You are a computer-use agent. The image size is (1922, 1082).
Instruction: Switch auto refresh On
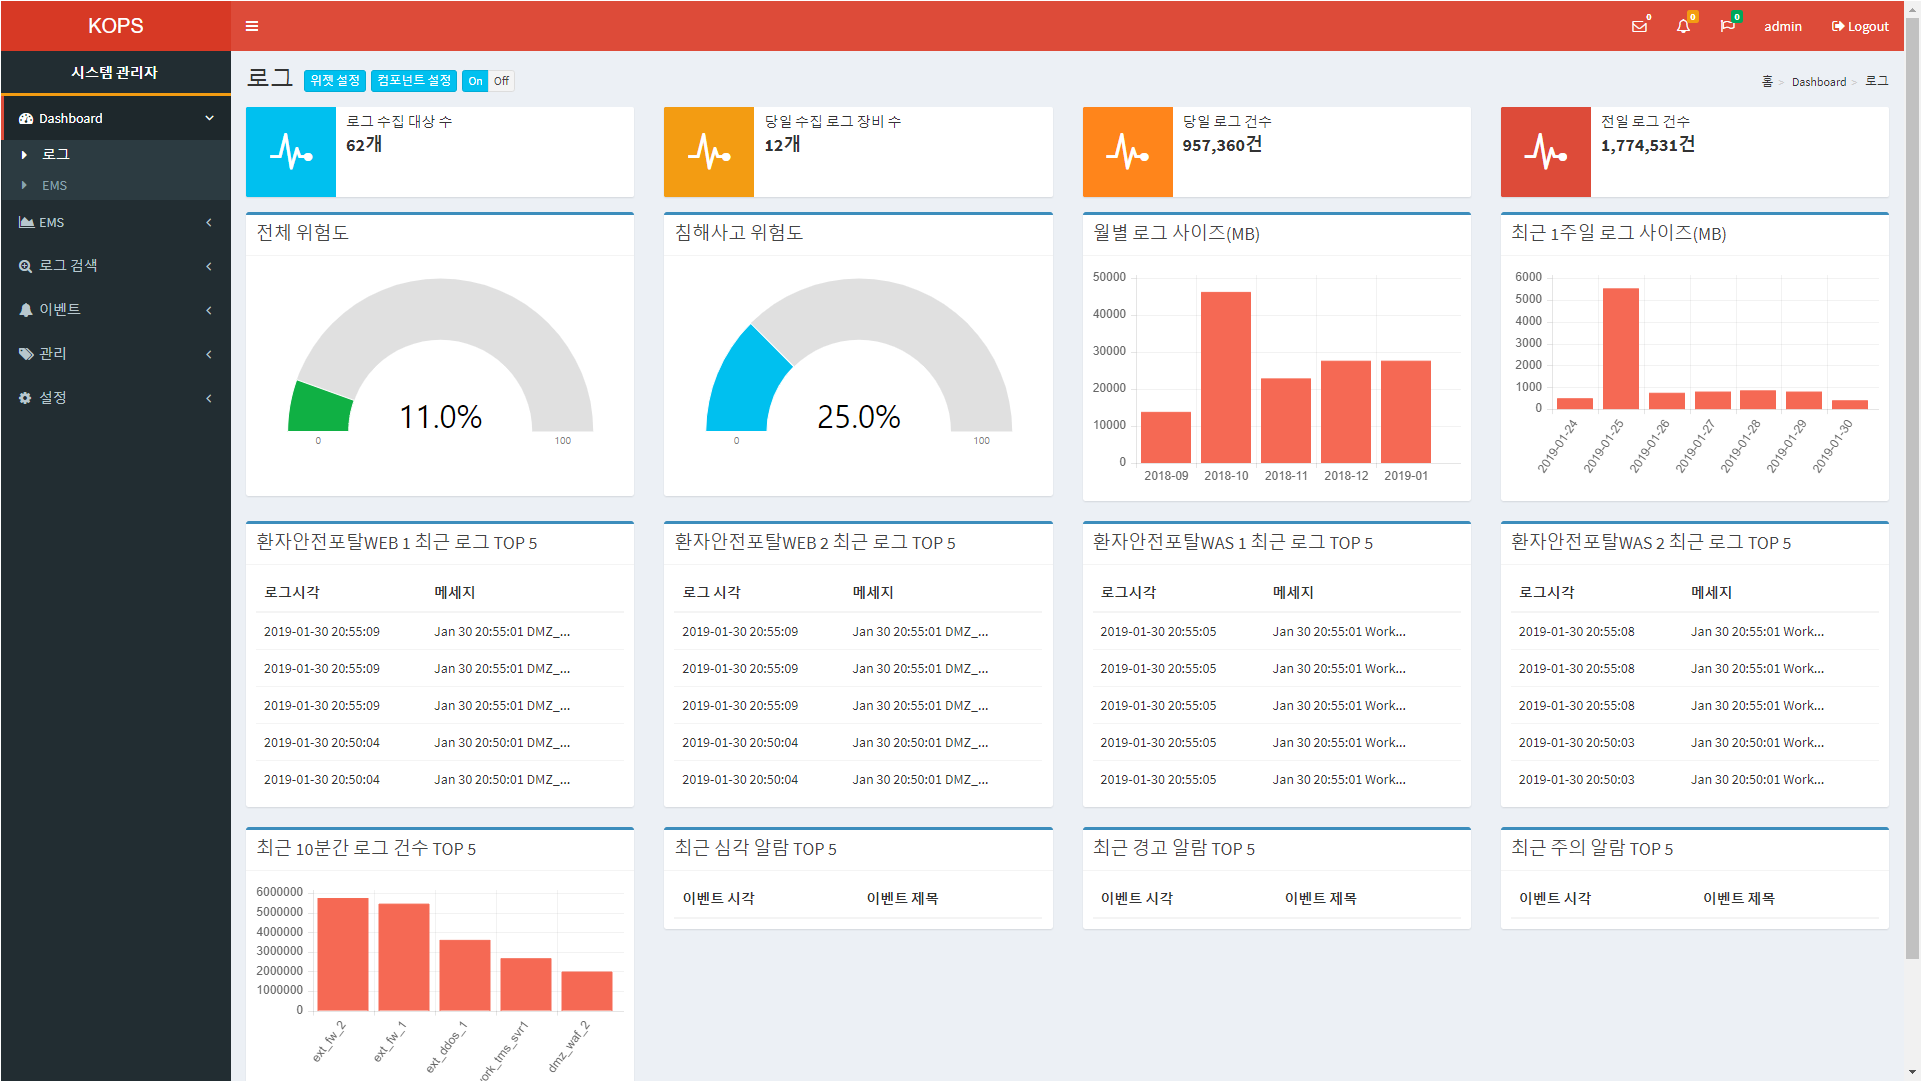[475, 81]
